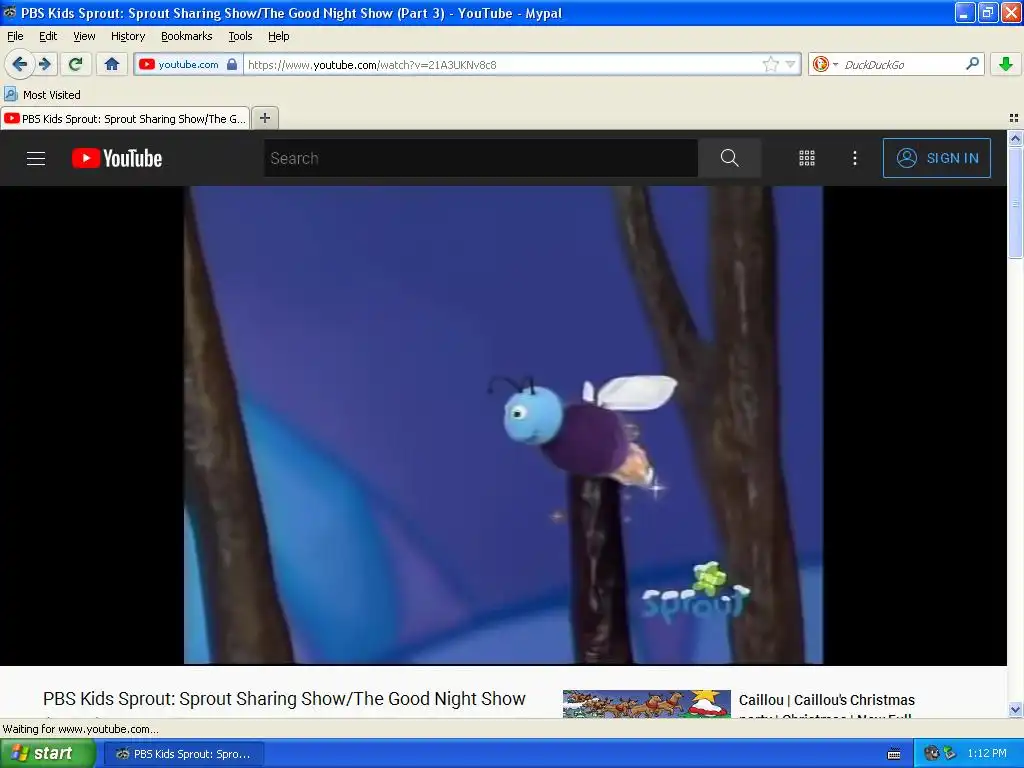Click the search bar magnifier icon
Viewport: 1024px width, 768px height.
(x=972, y=63)
